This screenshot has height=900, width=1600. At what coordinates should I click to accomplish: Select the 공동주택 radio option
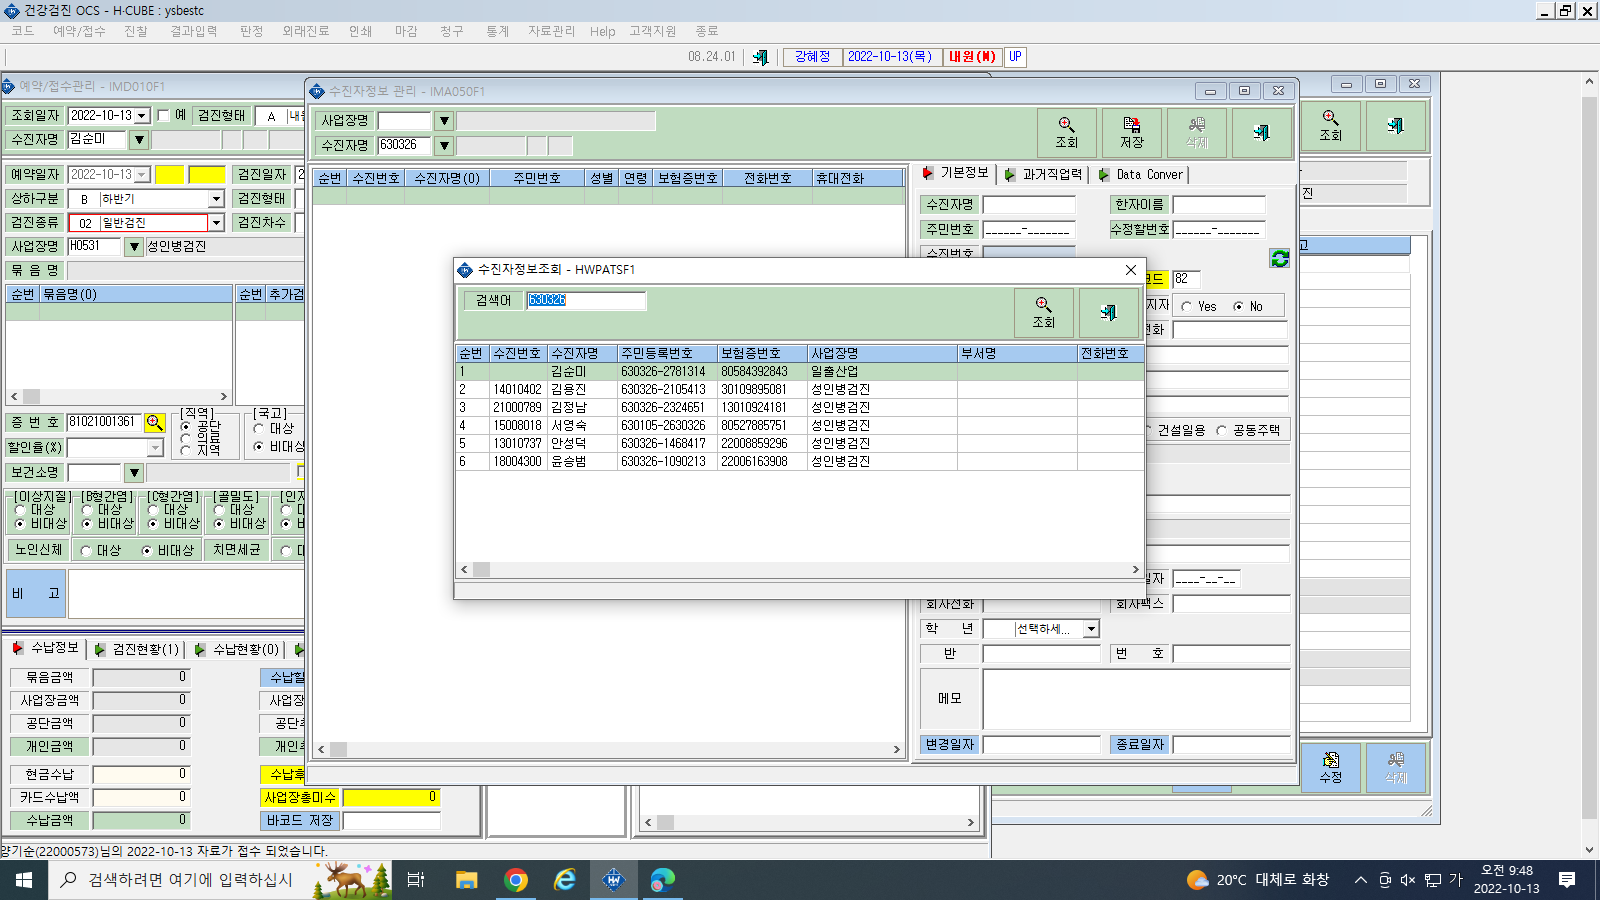point(1221,430)
